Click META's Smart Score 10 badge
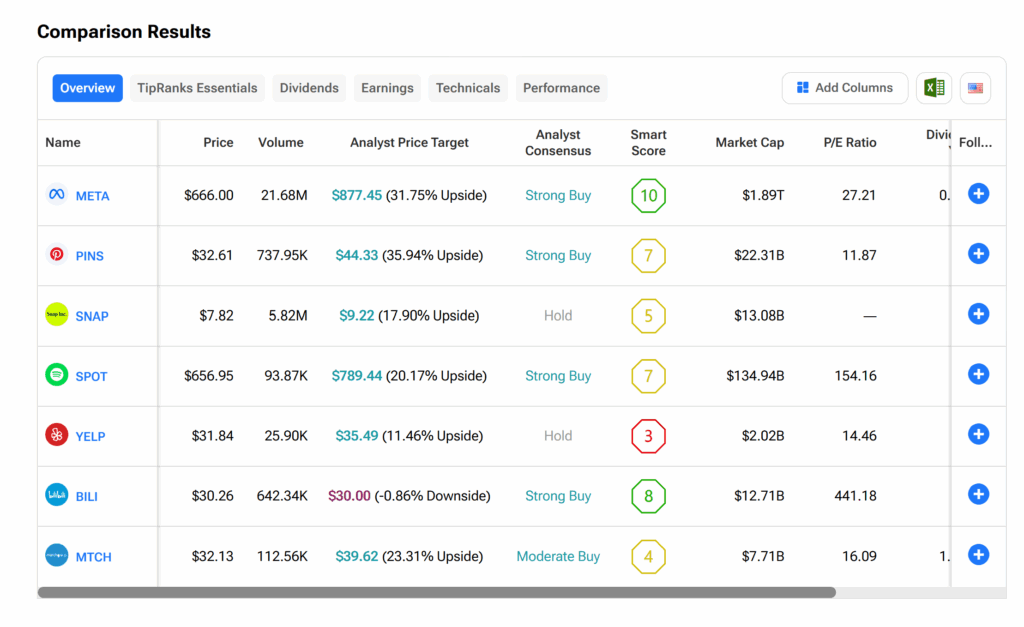This screenshot has height=627, width=1024. (648, 196)
